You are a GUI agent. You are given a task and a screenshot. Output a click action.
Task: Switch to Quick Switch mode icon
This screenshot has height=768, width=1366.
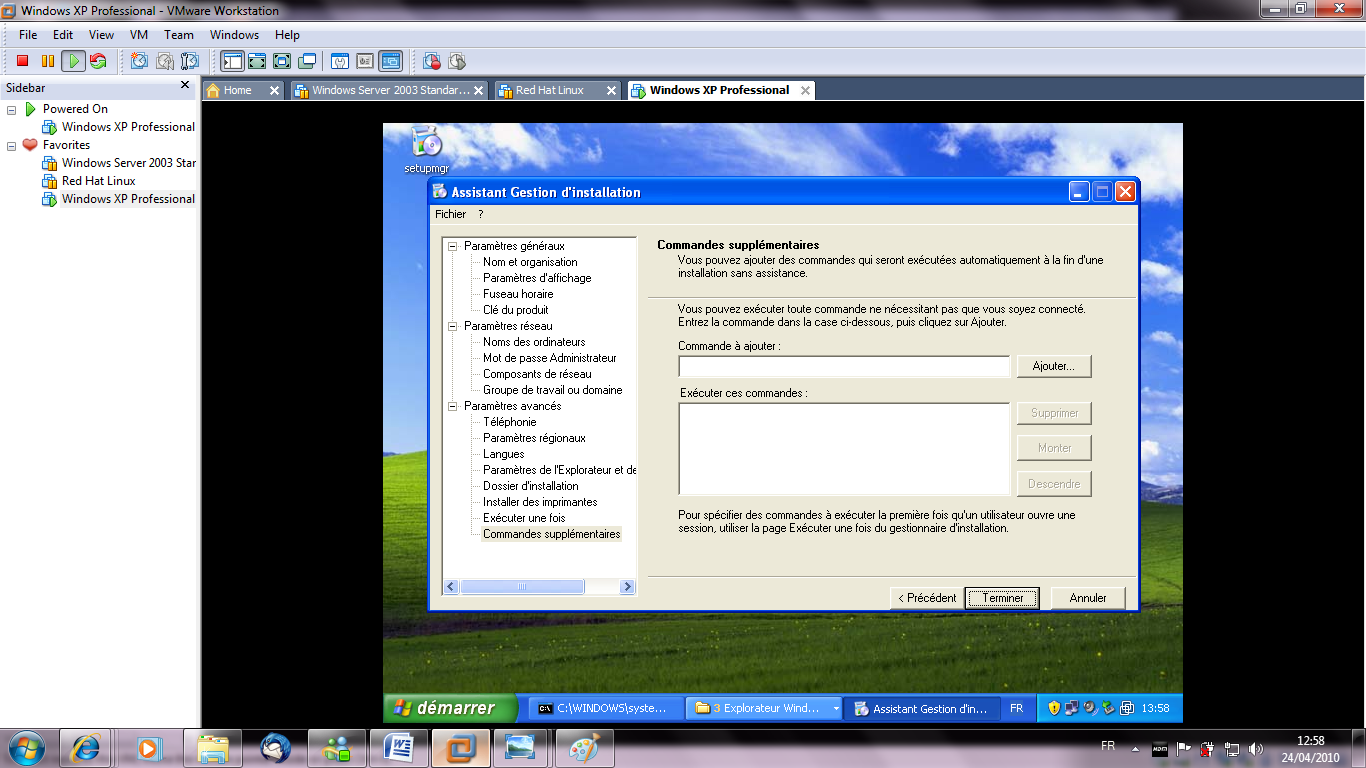coord(257,61)
